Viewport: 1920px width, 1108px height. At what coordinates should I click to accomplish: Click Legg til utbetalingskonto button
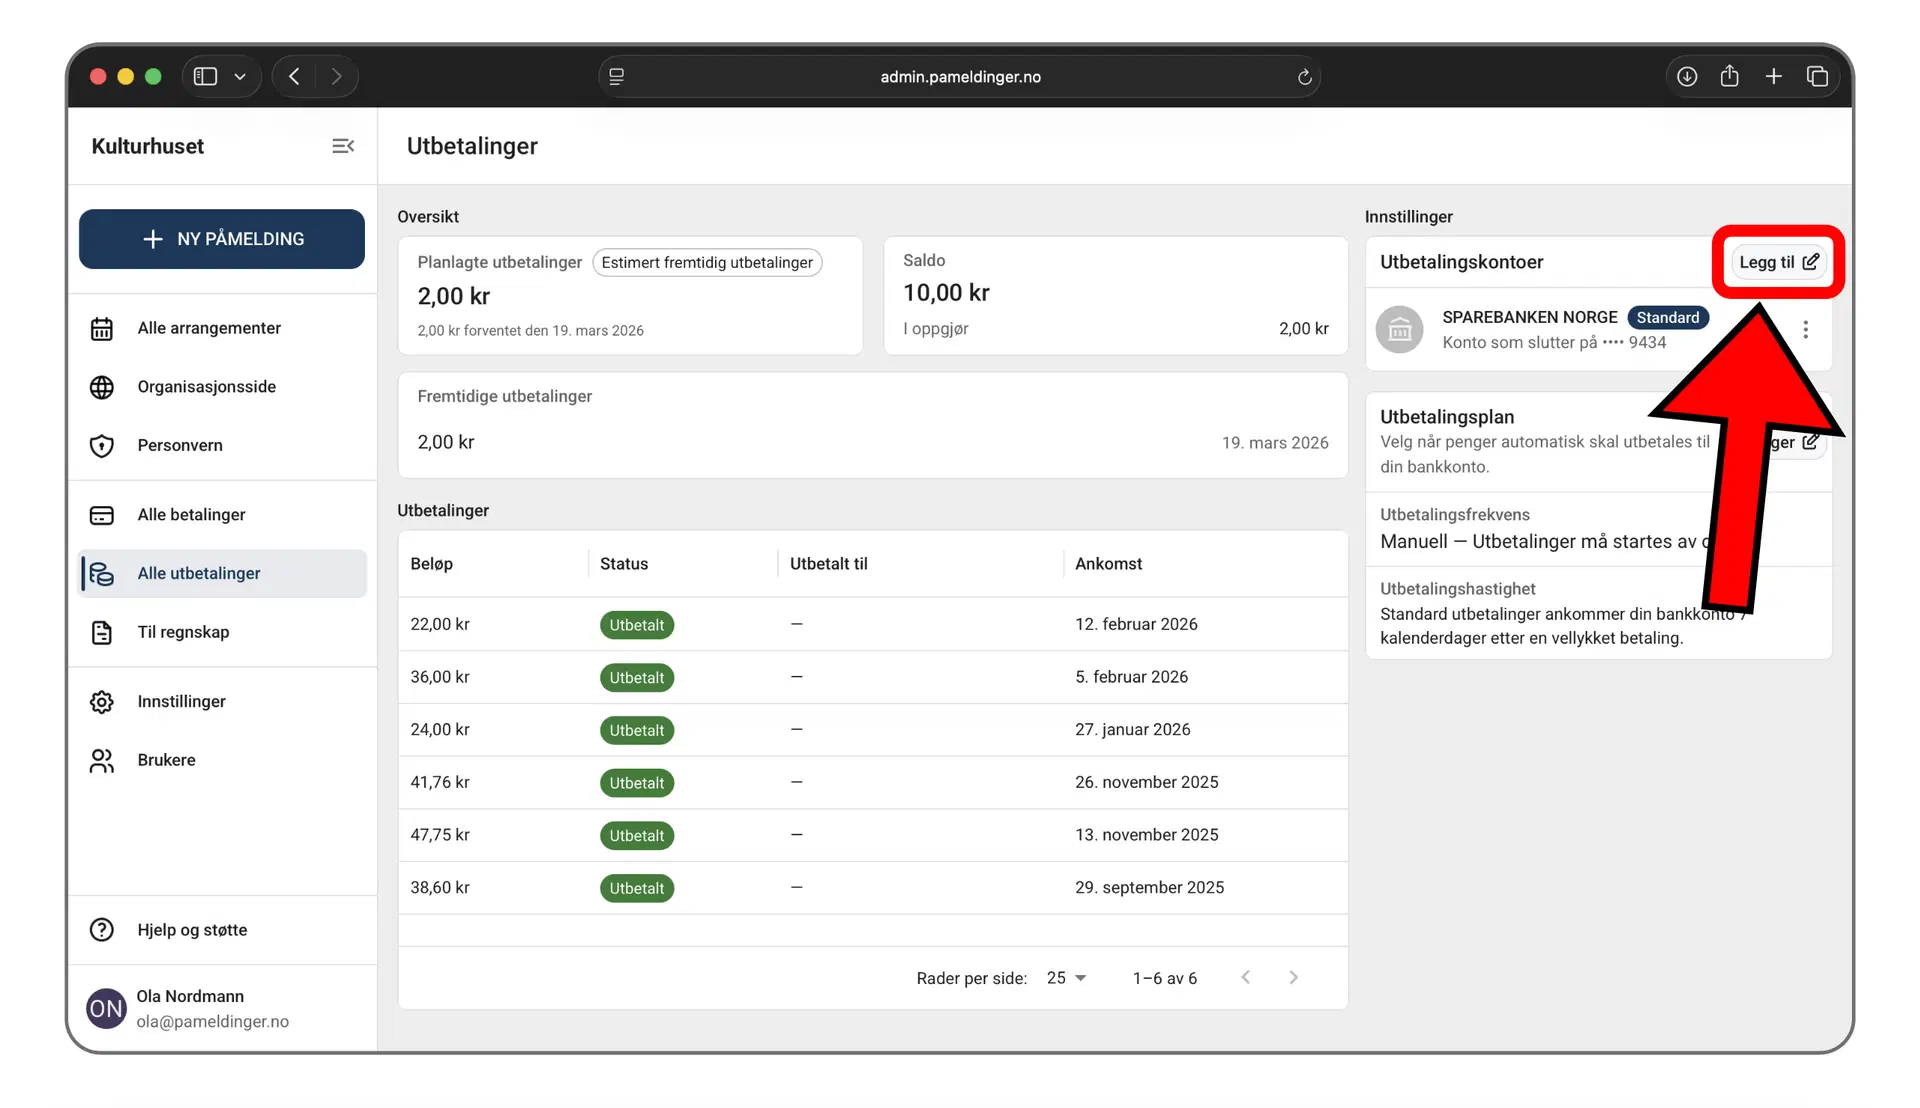[1778, 262]
